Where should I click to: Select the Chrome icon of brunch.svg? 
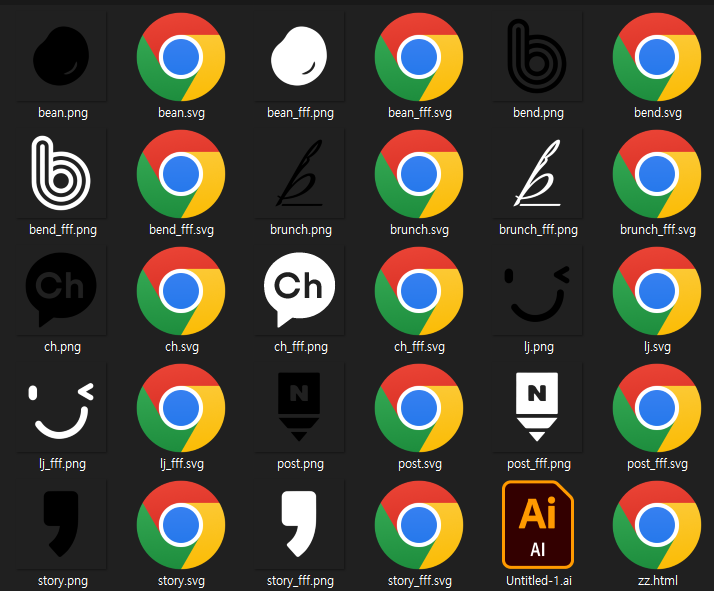pos(419,174)
